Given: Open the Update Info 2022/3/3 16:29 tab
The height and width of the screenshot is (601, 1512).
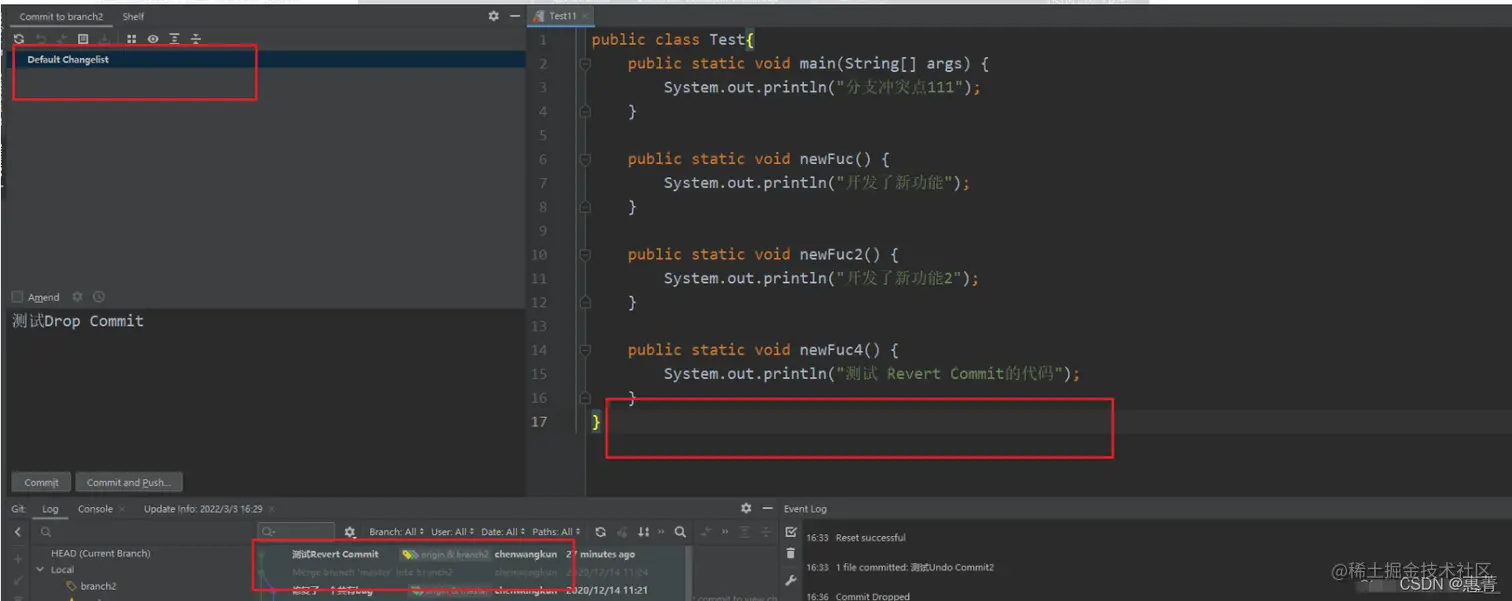Looking at the screenshot, I should (x=203, y=509).
